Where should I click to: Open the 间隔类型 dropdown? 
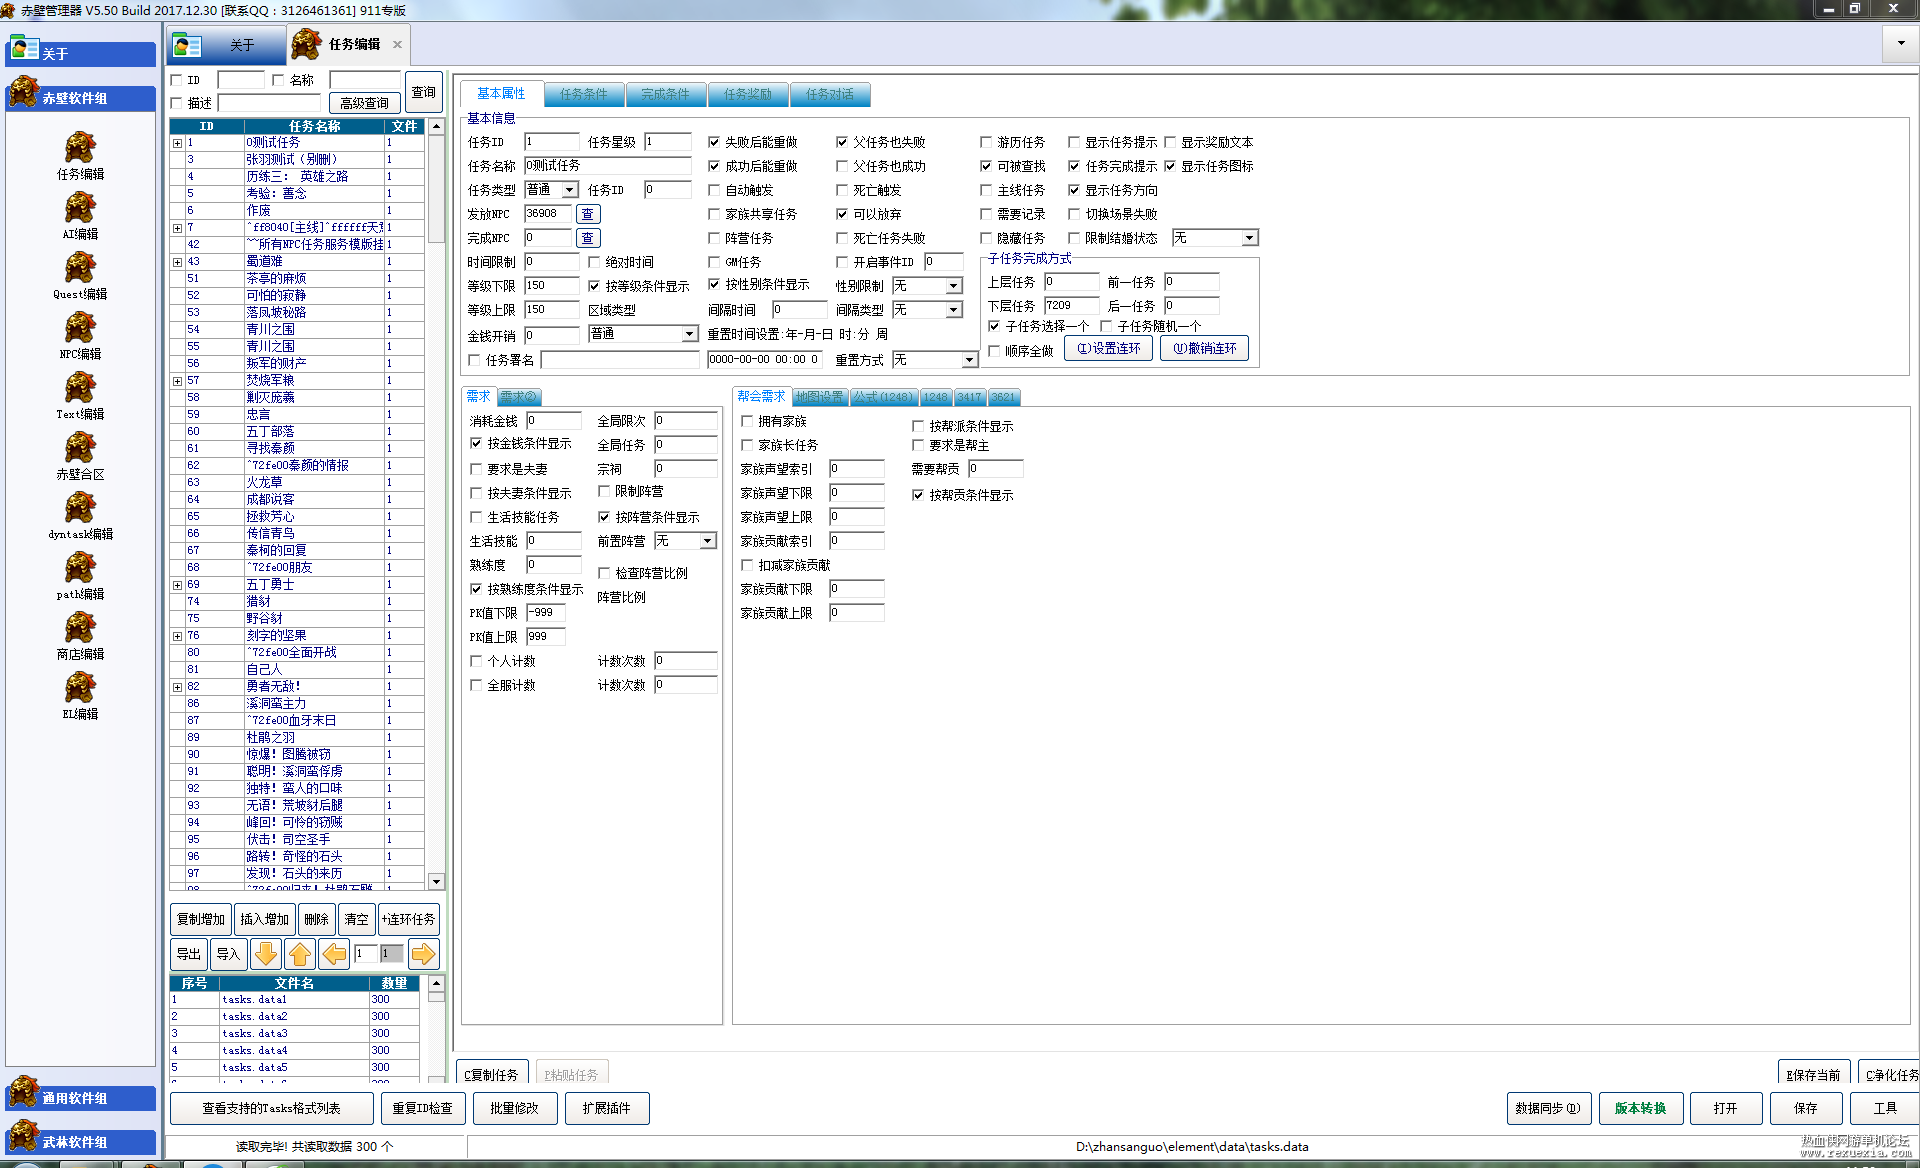954,310
